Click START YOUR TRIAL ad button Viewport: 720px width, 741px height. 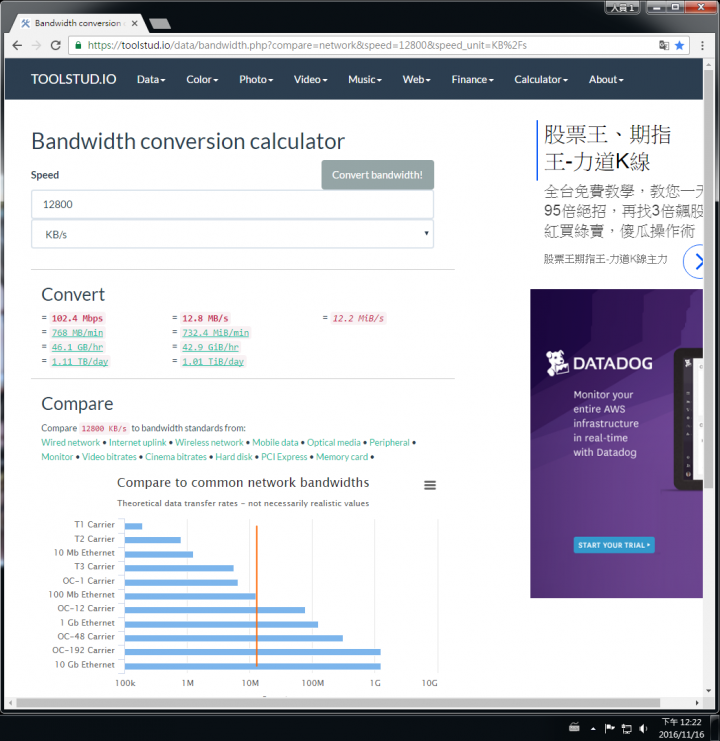[x=614, y=545]
